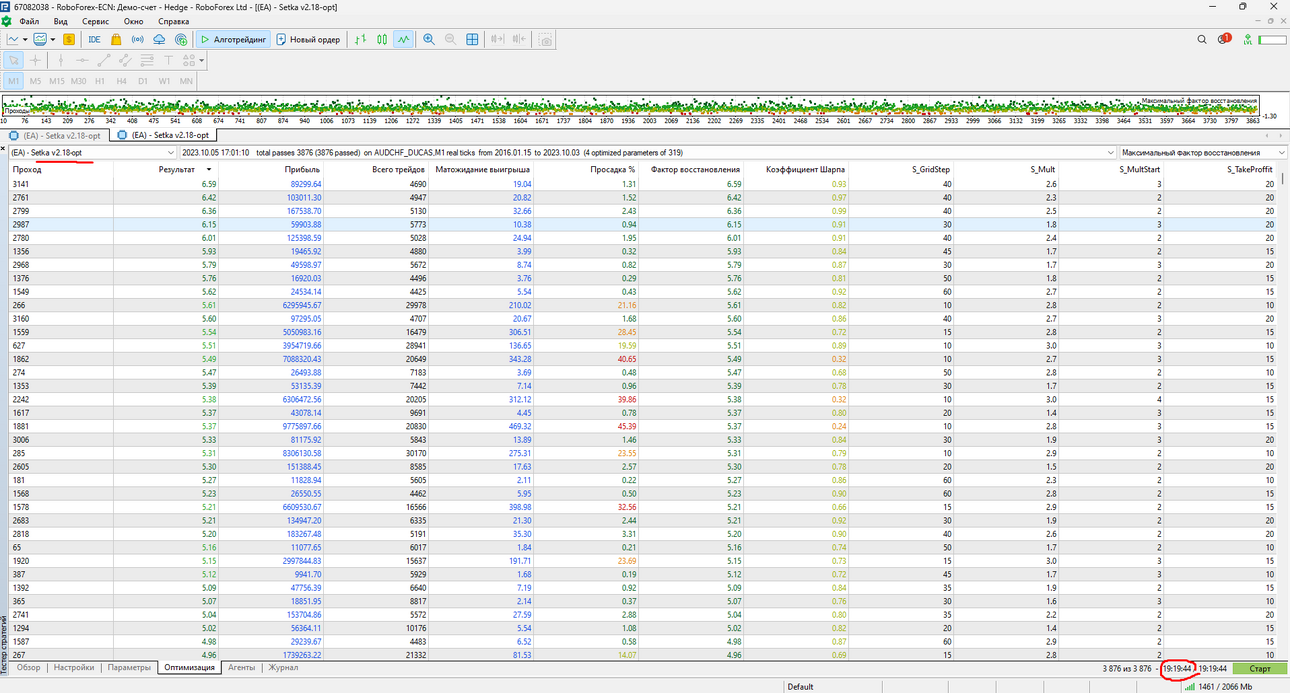
Task: Open the Файл menu
Action: click(29, 21)
